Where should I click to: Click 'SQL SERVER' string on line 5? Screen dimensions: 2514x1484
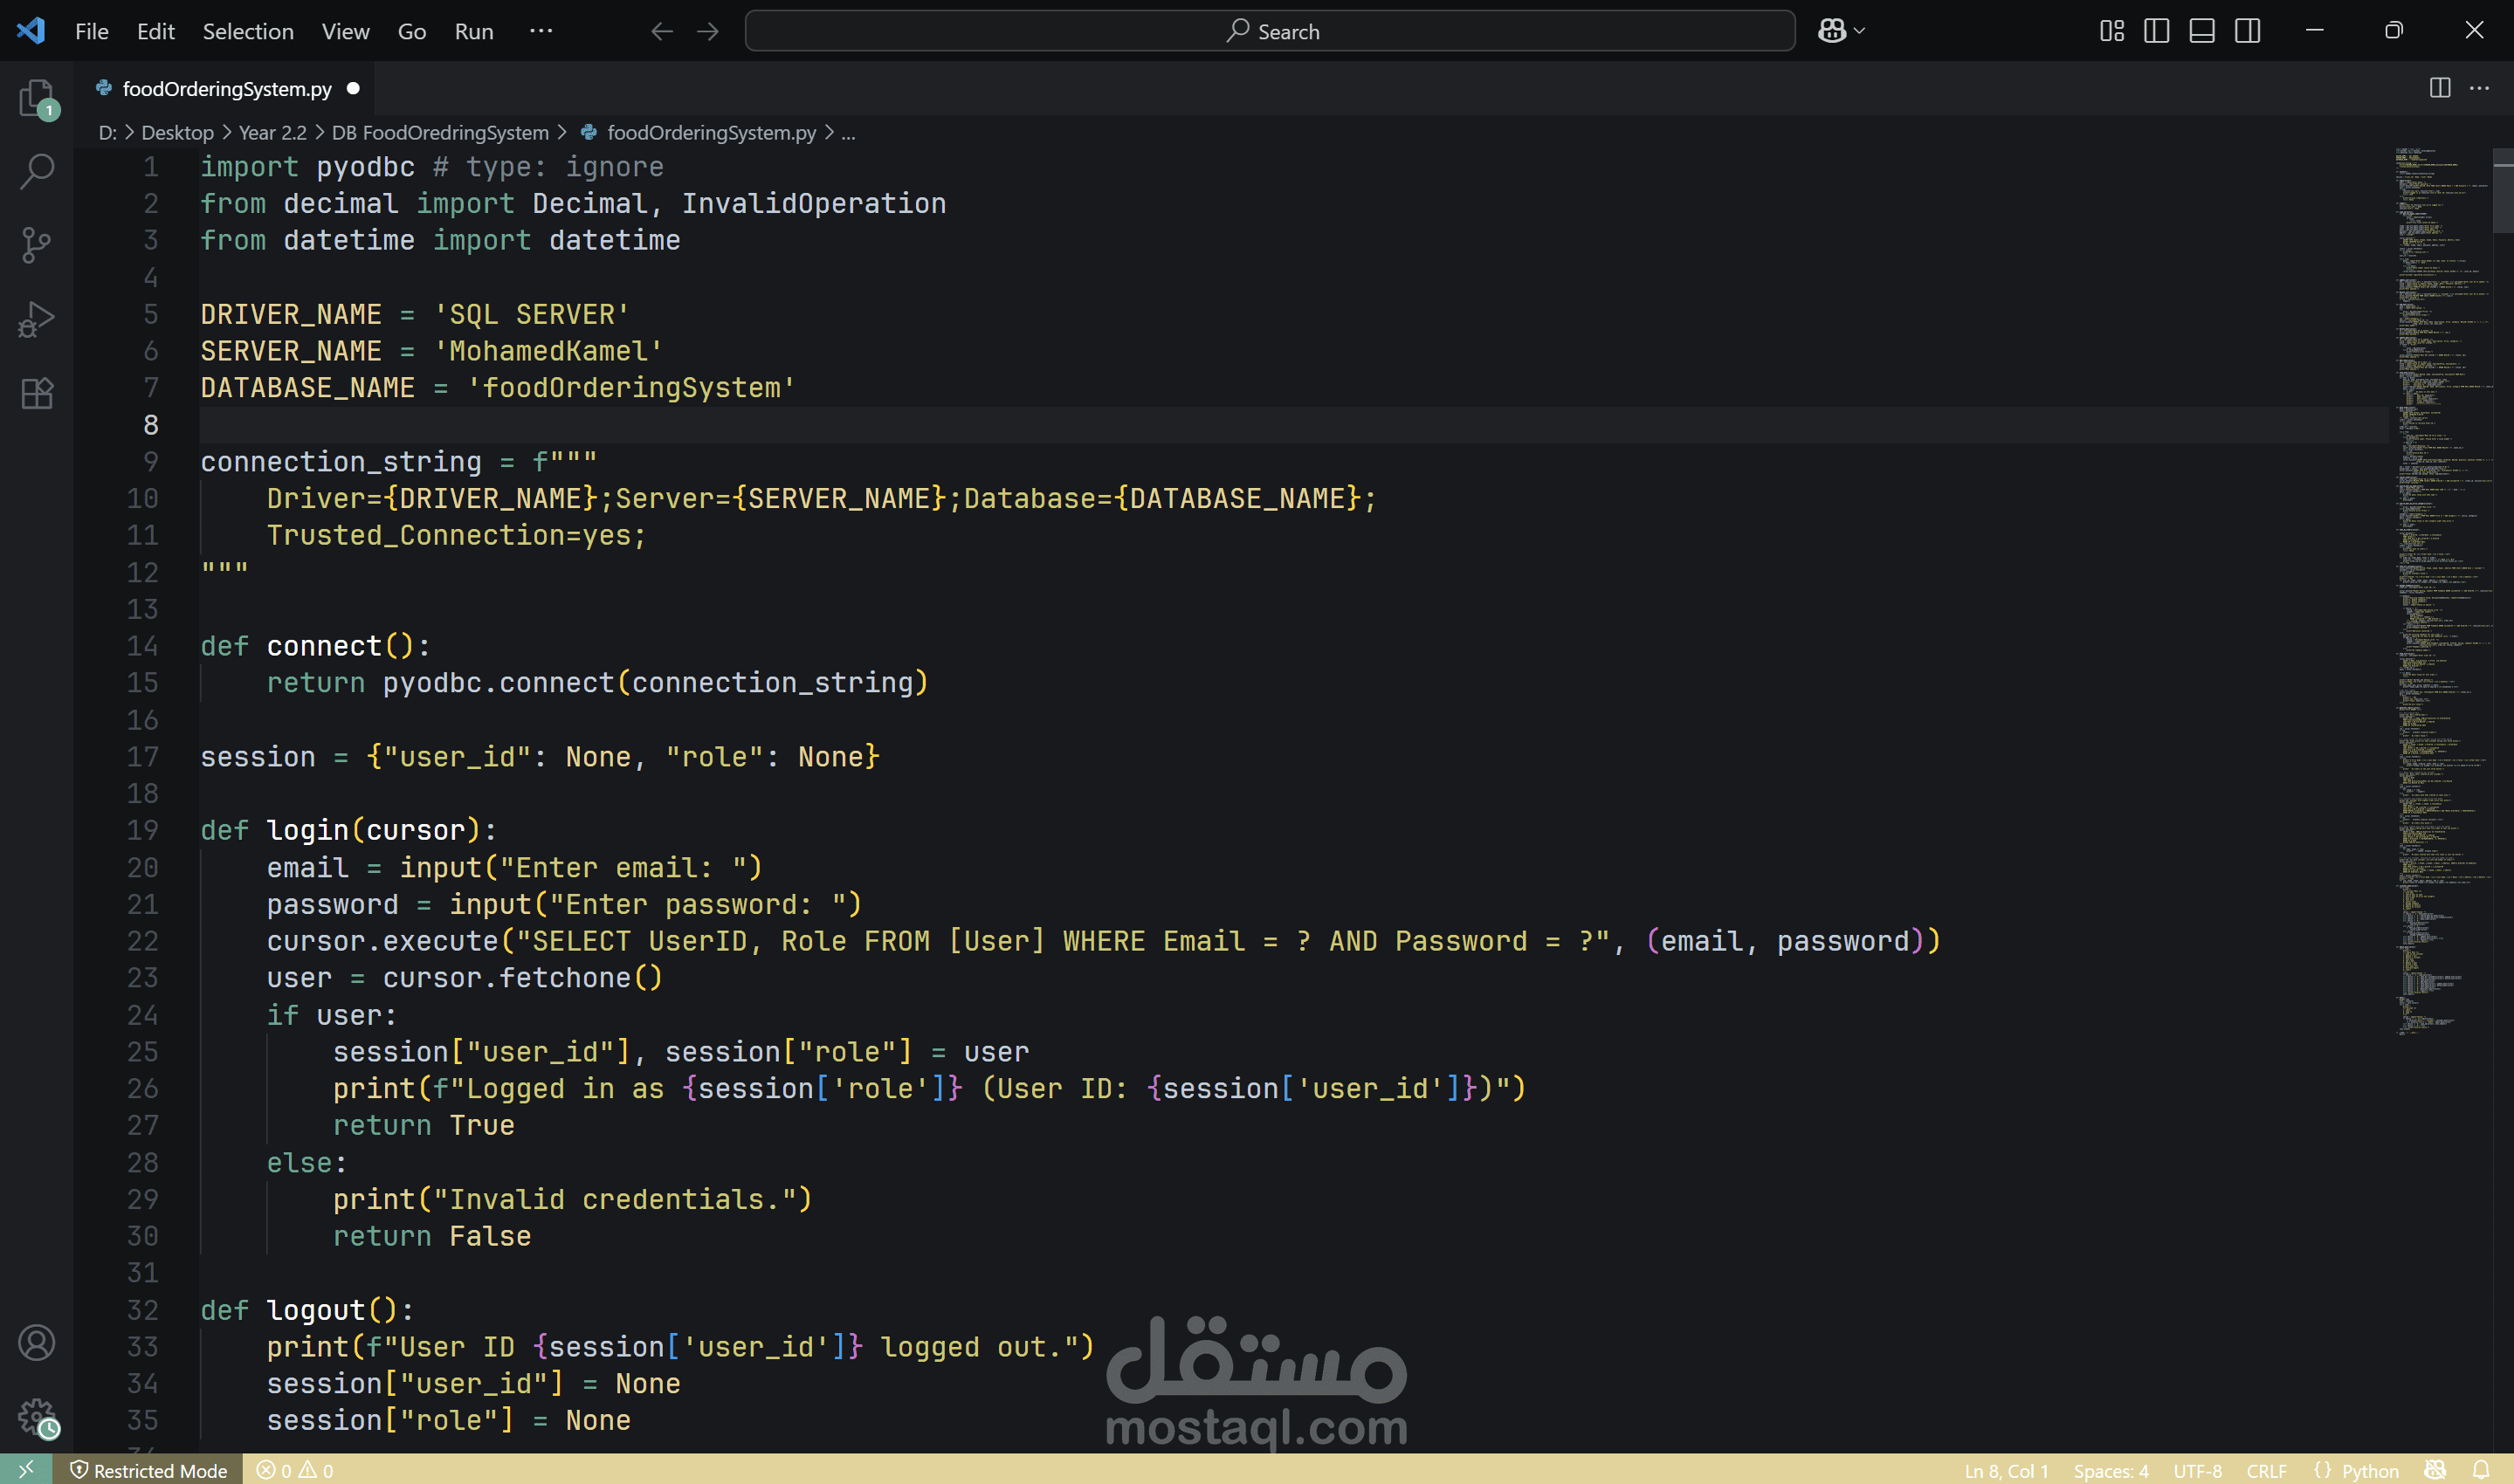(x=531, y=314)
